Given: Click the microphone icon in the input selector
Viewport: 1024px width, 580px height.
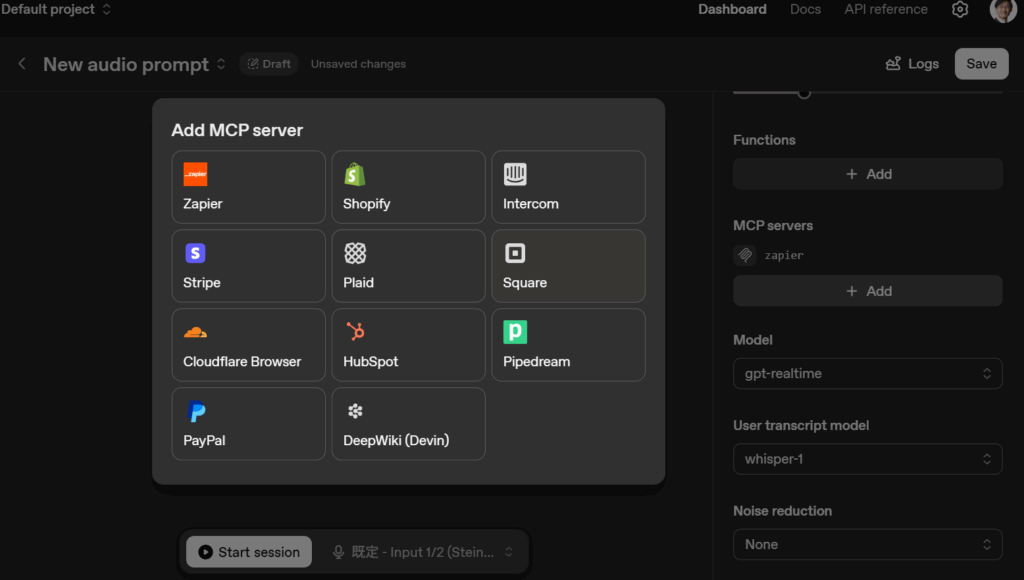Looking at the screenshot, I should (x=338, y=552).
